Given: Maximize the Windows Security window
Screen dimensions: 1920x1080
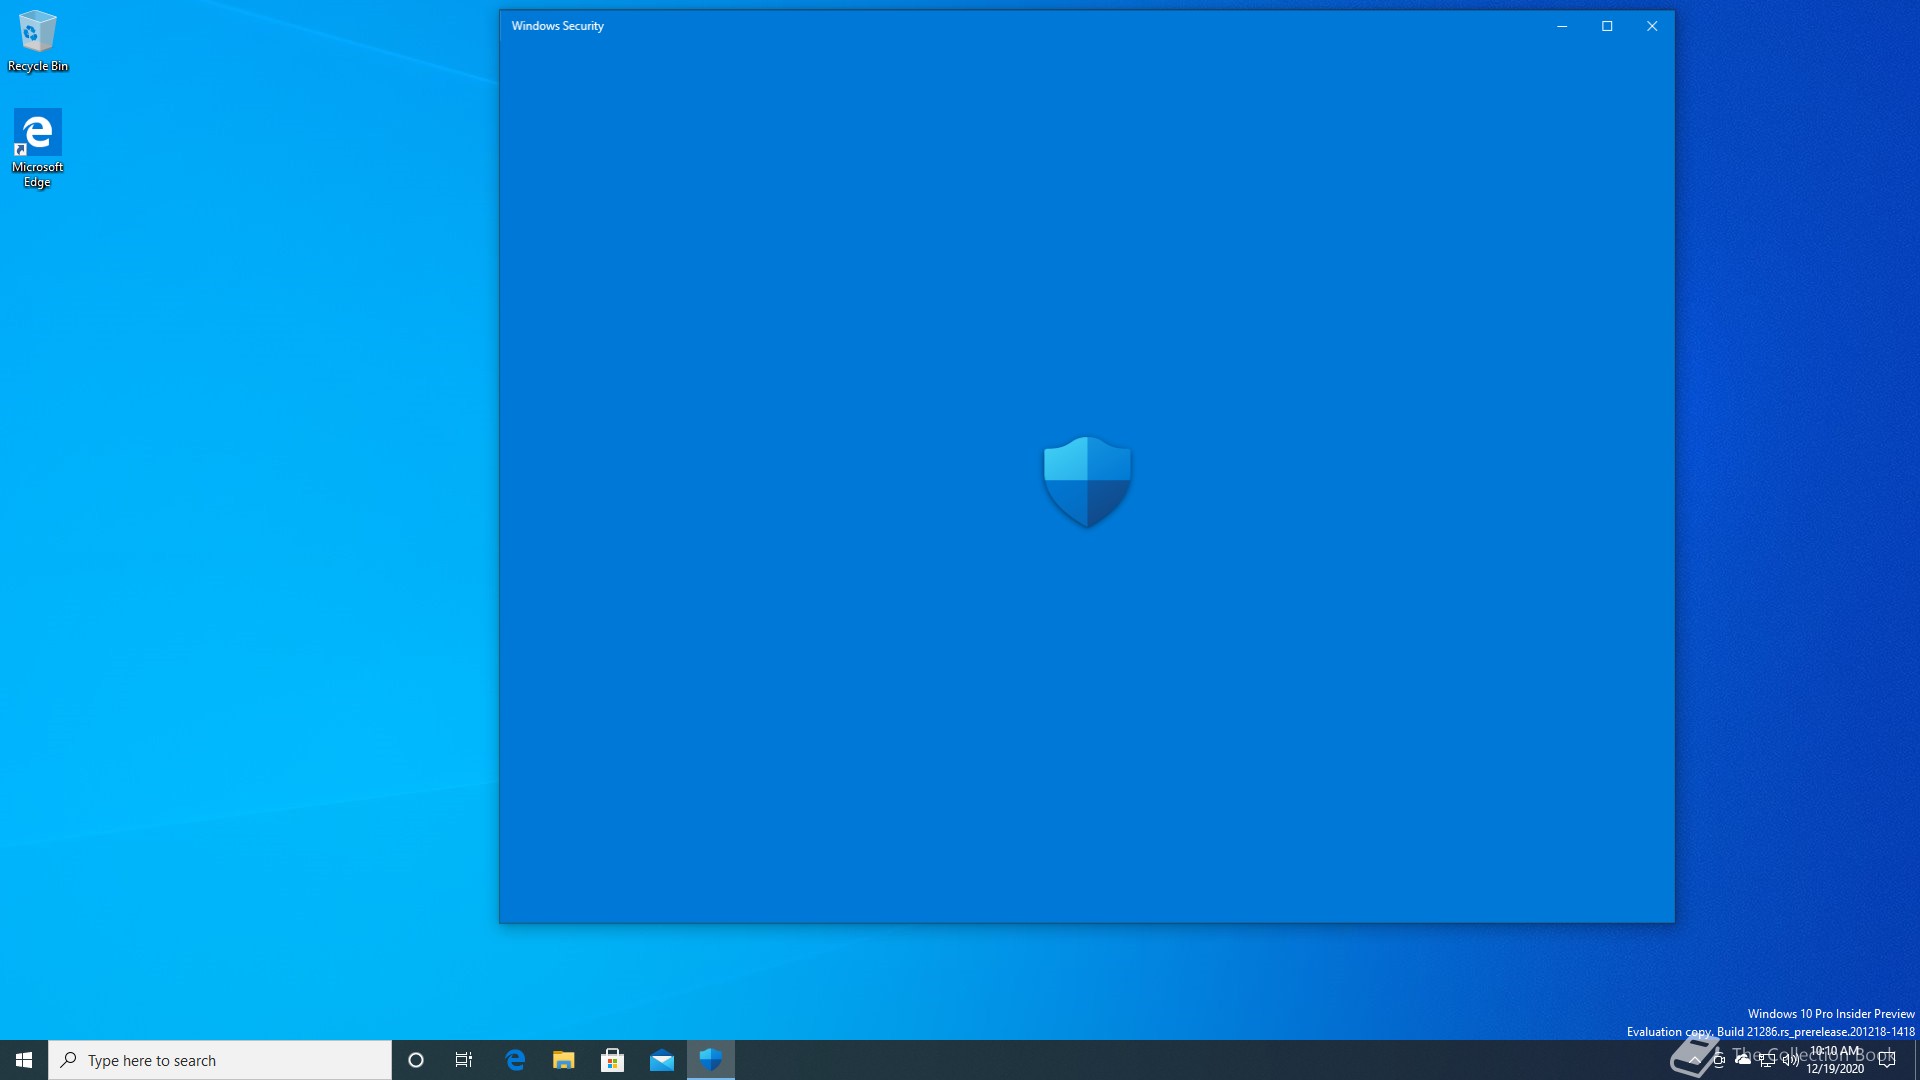Looking at the screenshot, I should point(1607,26).
